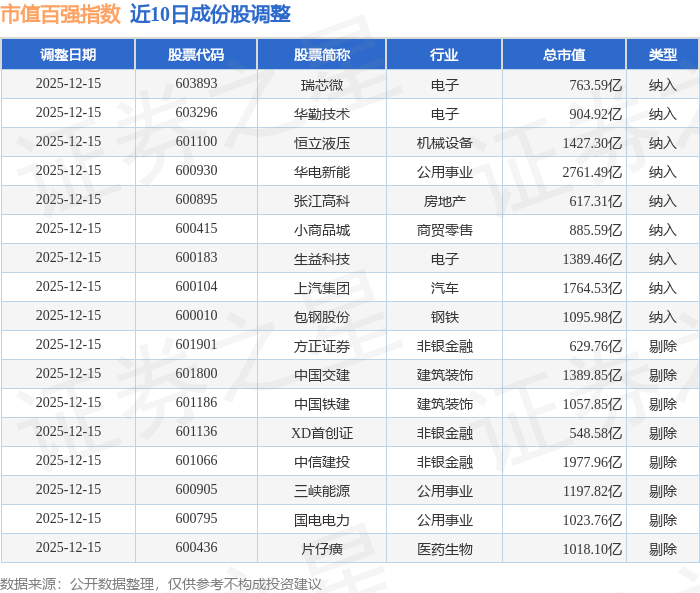This screenshot has width=700, height=593.
Task: Click the 股票代码 column header
Action: click(196, 54)
